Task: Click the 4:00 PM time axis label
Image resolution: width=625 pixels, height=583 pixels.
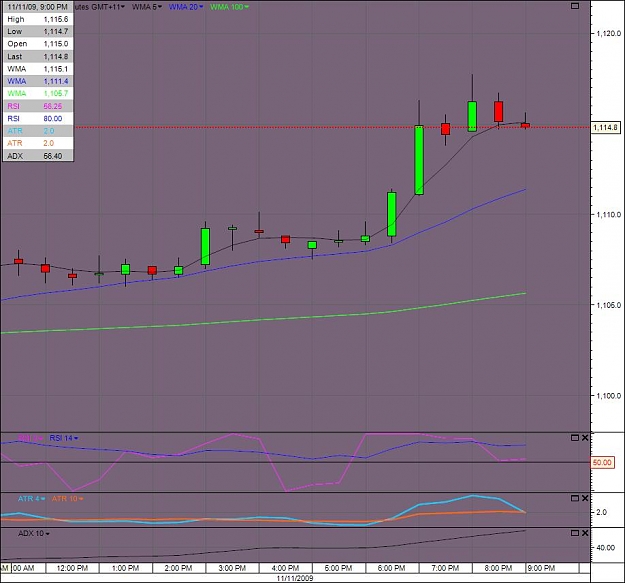Action: [x=285, y=568]
